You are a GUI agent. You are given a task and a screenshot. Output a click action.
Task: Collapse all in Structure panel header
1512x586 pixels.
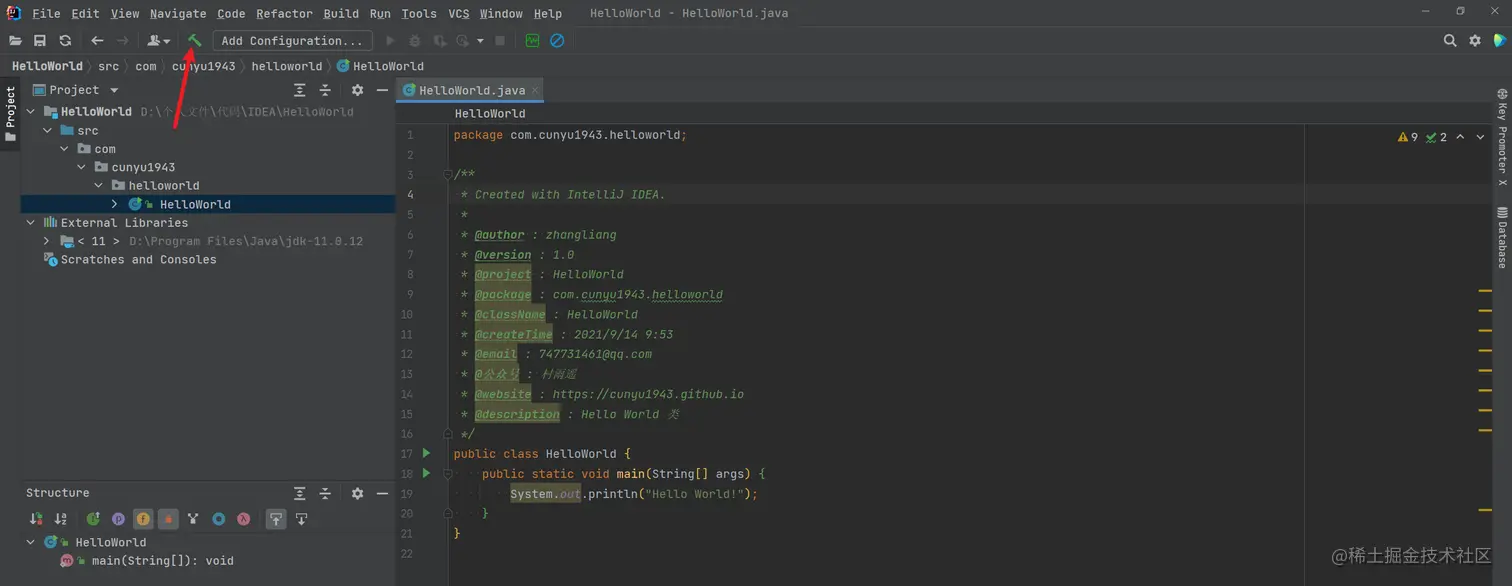[x=325, y=494]
